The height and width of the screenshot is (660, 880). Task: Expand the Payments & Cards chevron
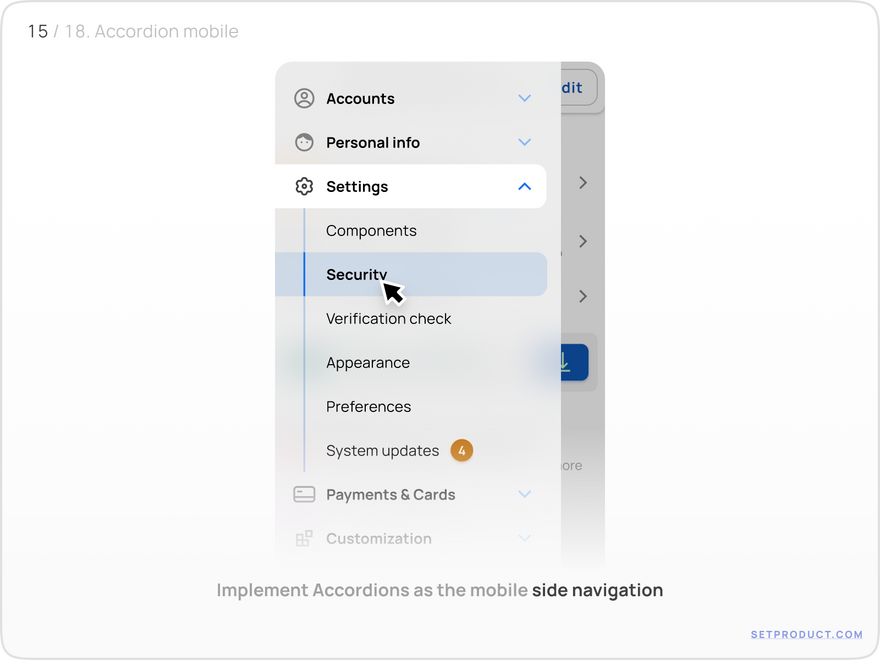click(524, 494)
